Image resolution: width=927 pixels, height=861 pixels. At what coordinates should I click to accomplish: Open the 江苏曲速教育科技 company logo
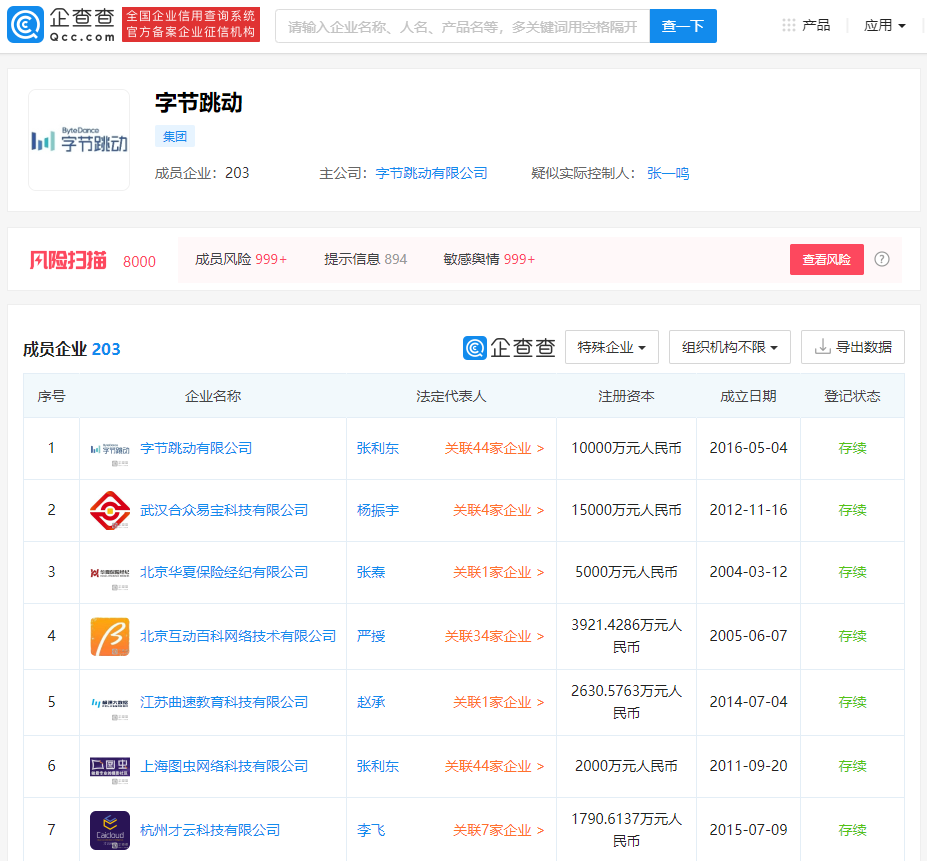click(x=109, y=703)
